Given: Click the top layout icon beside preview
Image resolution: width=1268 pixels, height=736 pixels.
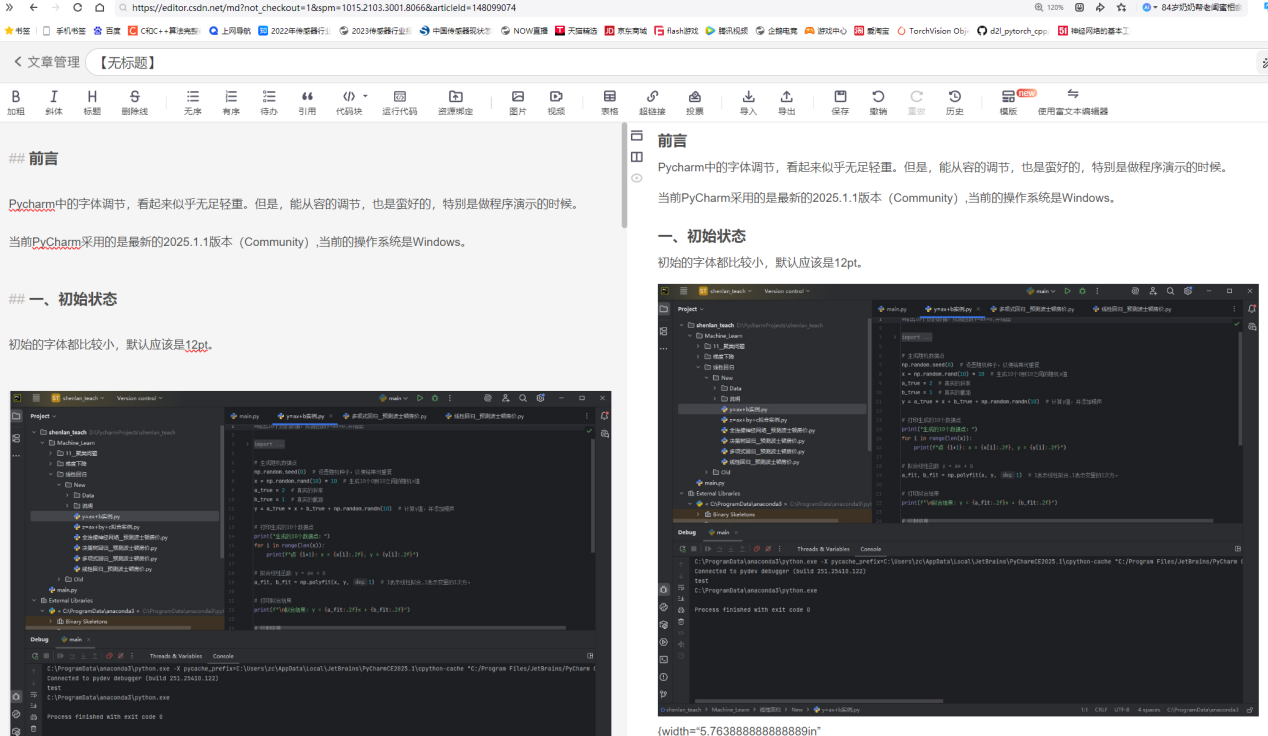Looking at the screenshot, I should tap(637, 136).
